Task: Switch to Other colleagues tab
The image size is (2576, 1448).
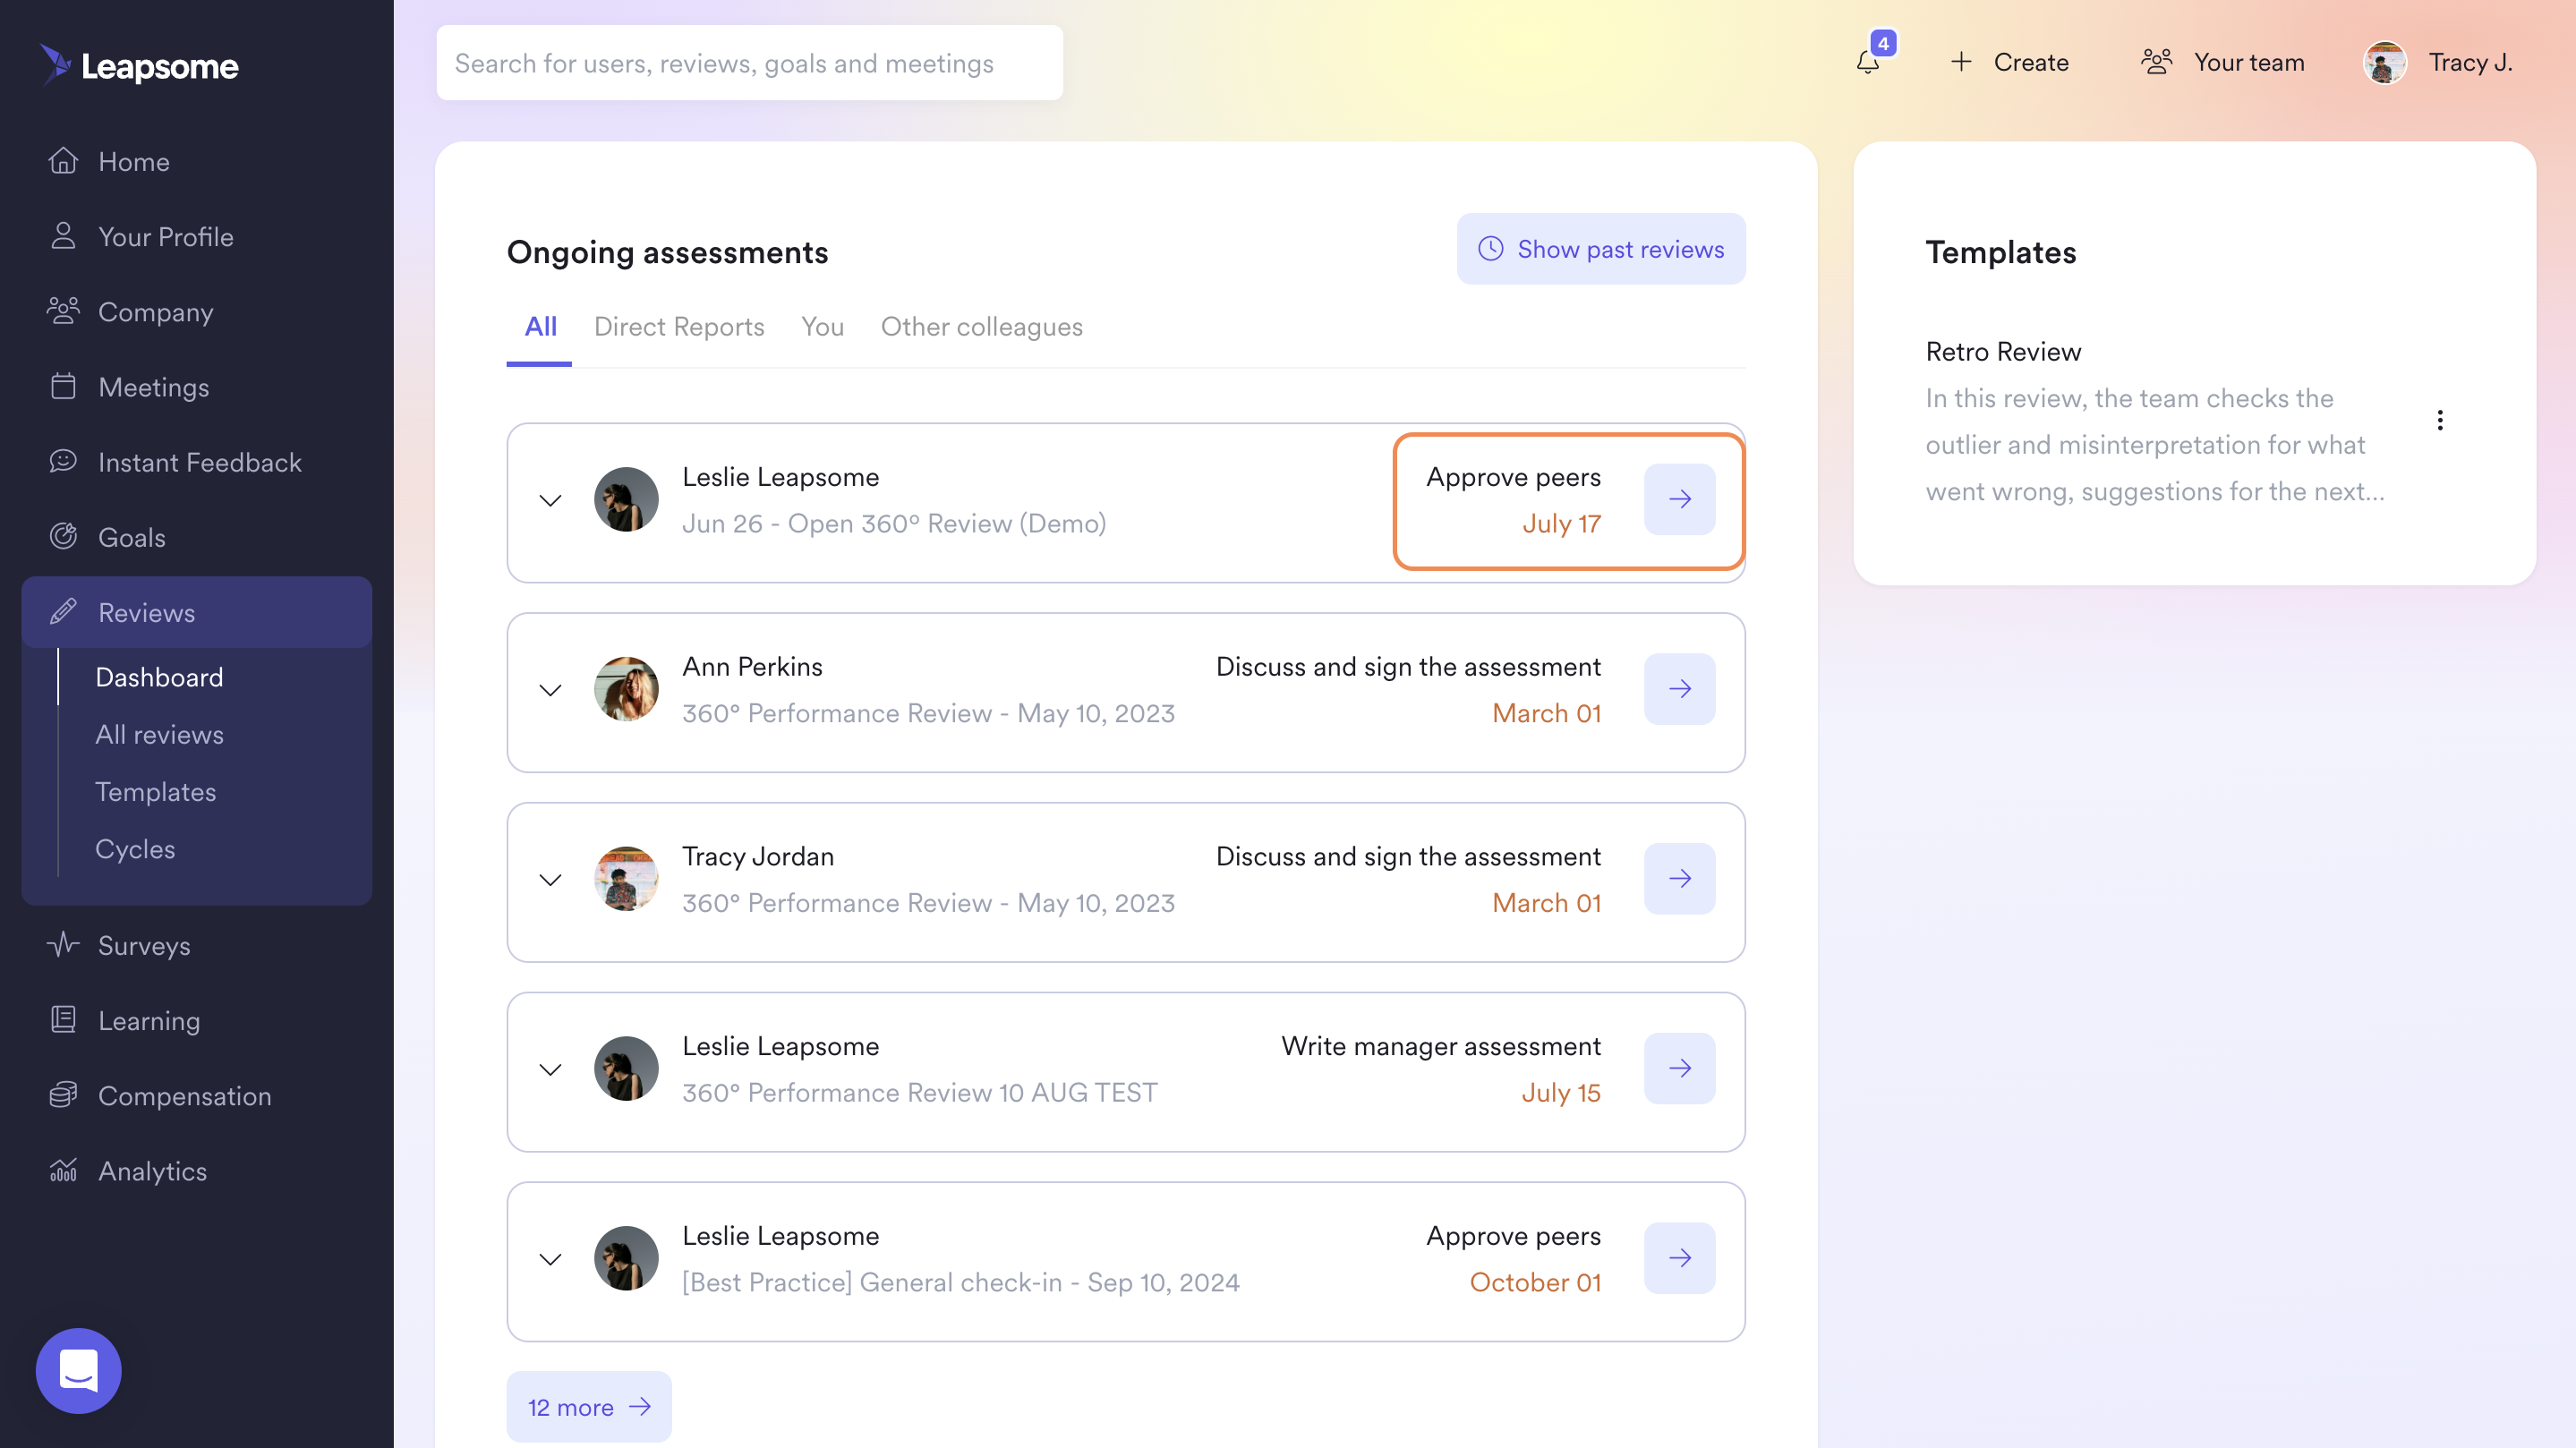Action: click(x=981, y=327)
